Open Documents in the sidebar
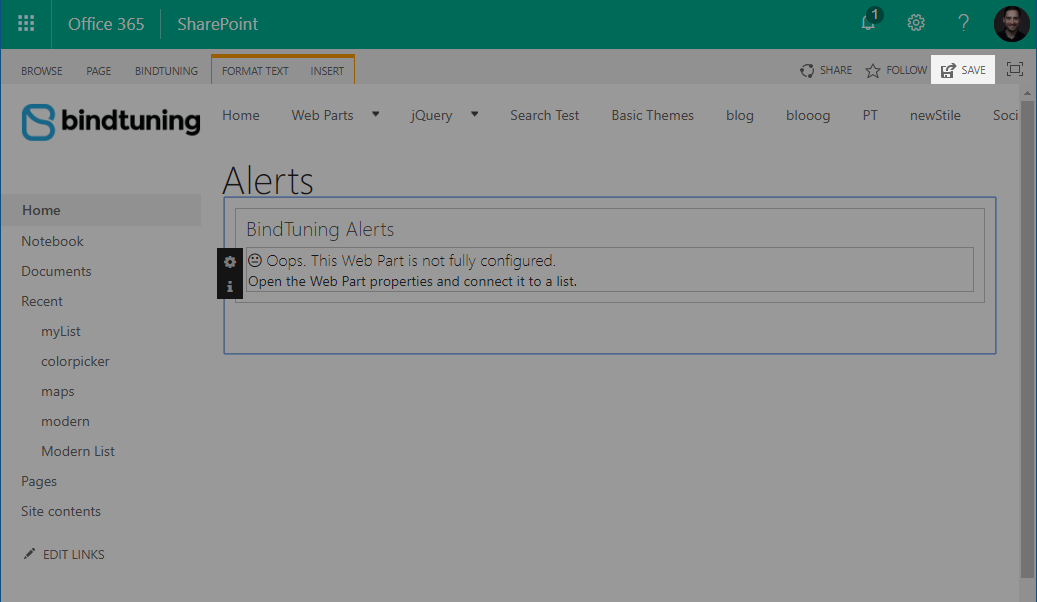1037x602 pixels. pyautogui.click(x=56, y=271)
